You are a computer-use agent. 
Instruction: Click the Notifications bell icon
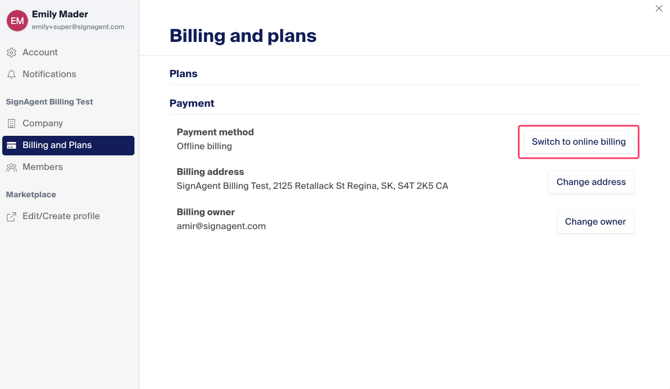coord(12,74)
